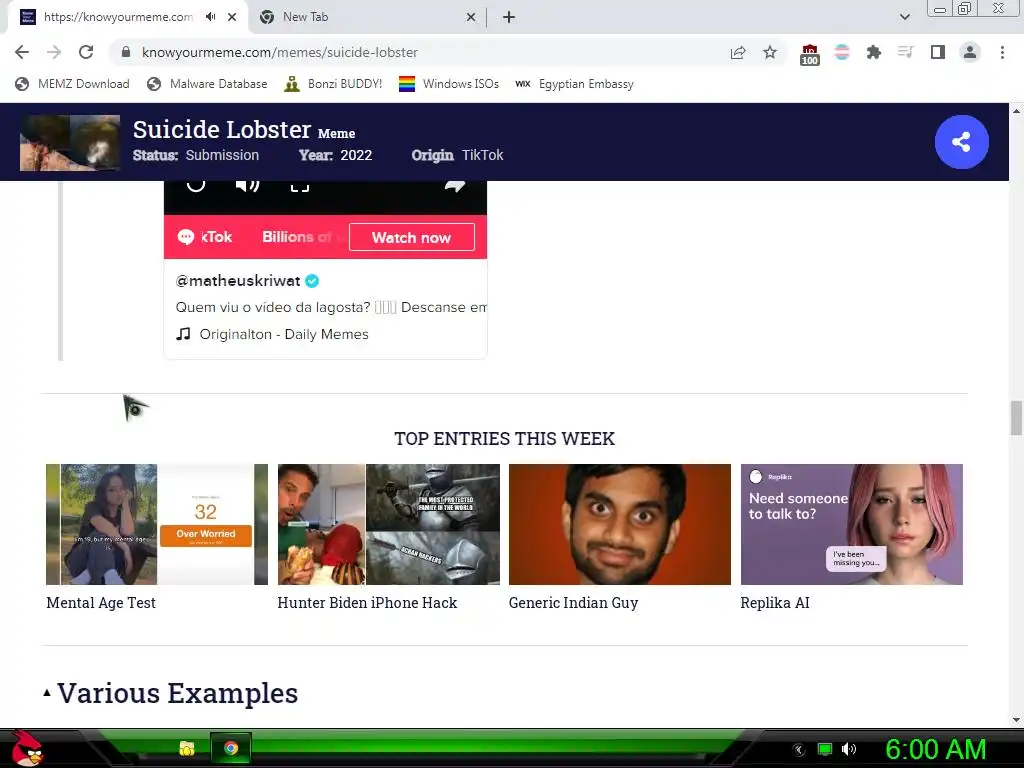Mute the knowyourmeme tab via speaker icon
Viewport: 1024px width, 768px height.
pos(210,17)
